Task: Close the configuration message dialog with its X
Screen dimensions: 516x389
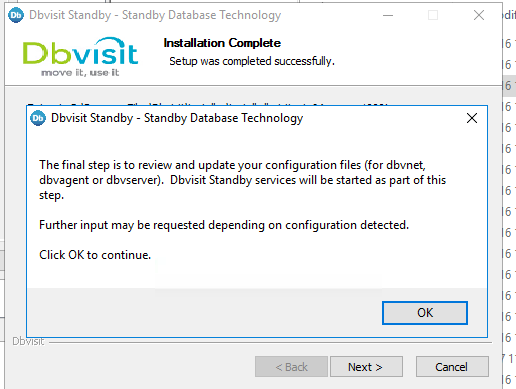Action: tap(472, 118)
